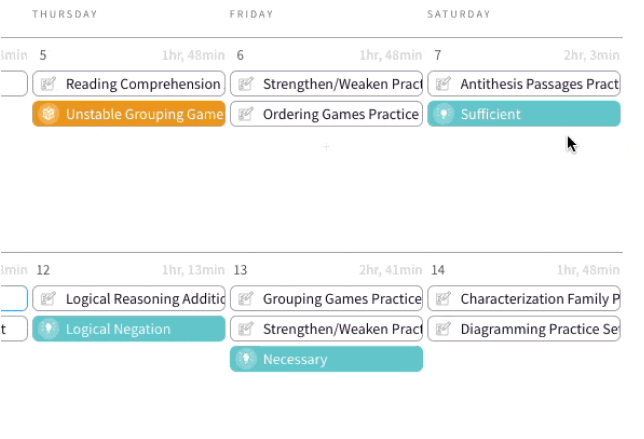The width and height of the screenshot is (644, 439).
Task: Click pencil icon on Antithesis Passages Practice
Action: coord(443,84)
